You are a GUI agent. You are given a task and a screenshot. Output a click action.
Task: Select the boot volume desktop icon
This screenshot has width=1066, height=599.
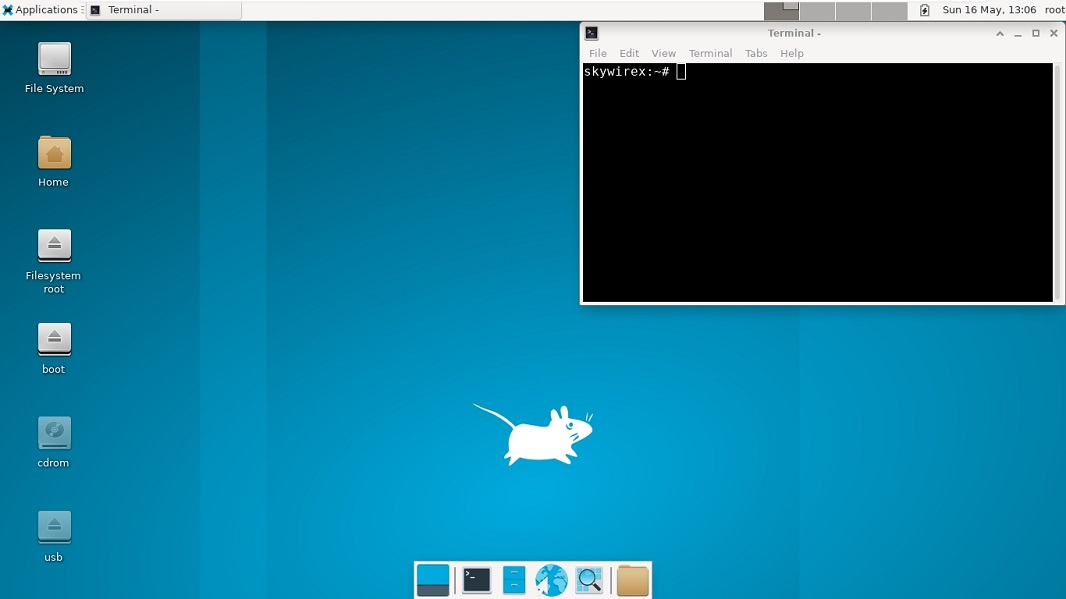pyautogui.click(x=54, y=339)
